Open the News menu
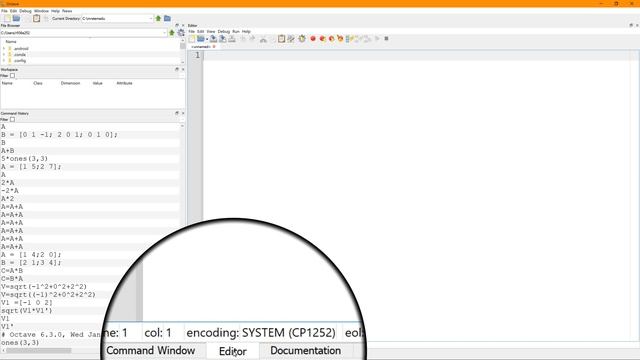Image resolution: width=640 pixels, height=360 pixels. [67, 11]
